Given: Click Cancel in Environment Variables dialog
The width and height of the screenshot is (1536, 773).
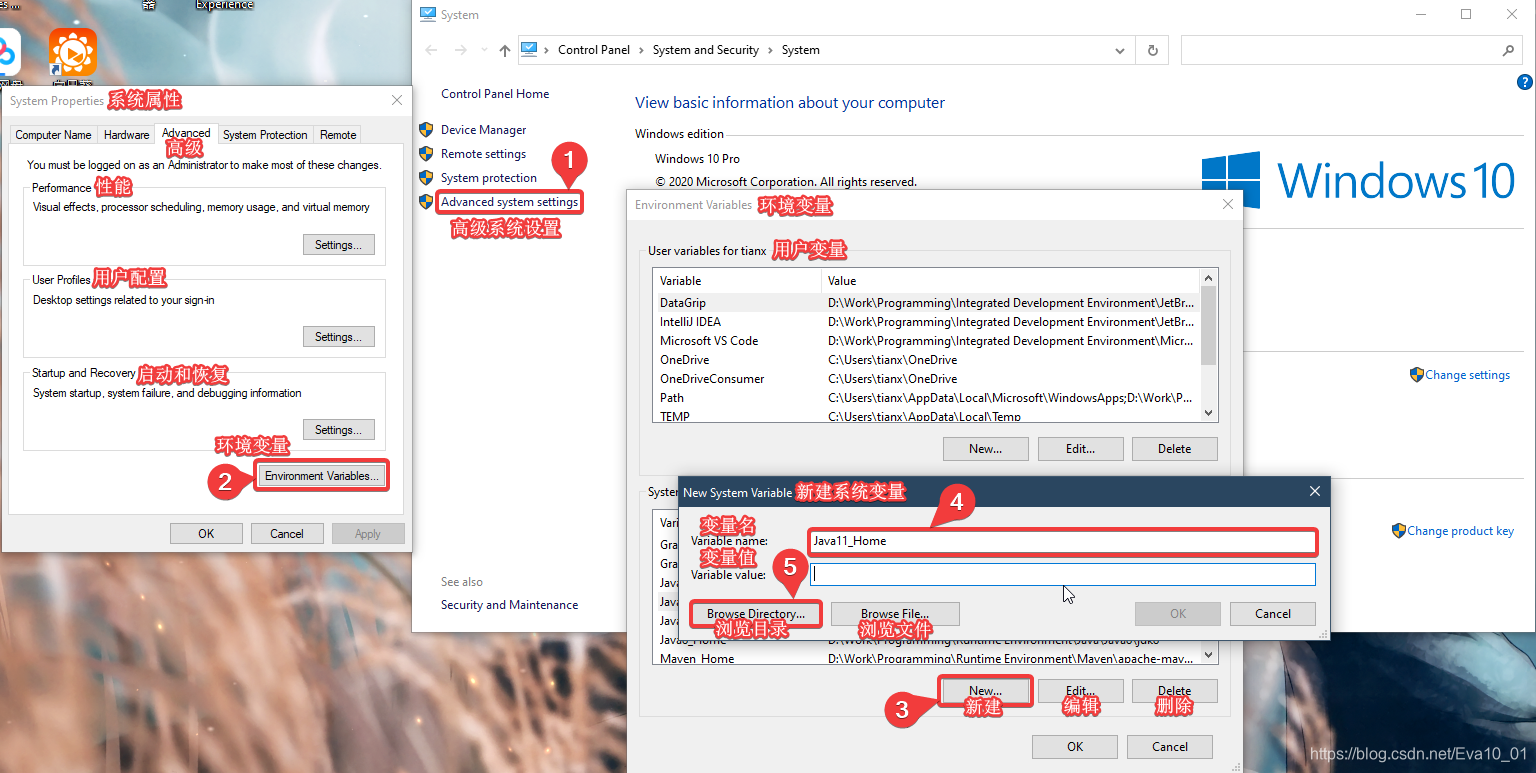Looking at the screenshot, I should (x=1170, y=747).
